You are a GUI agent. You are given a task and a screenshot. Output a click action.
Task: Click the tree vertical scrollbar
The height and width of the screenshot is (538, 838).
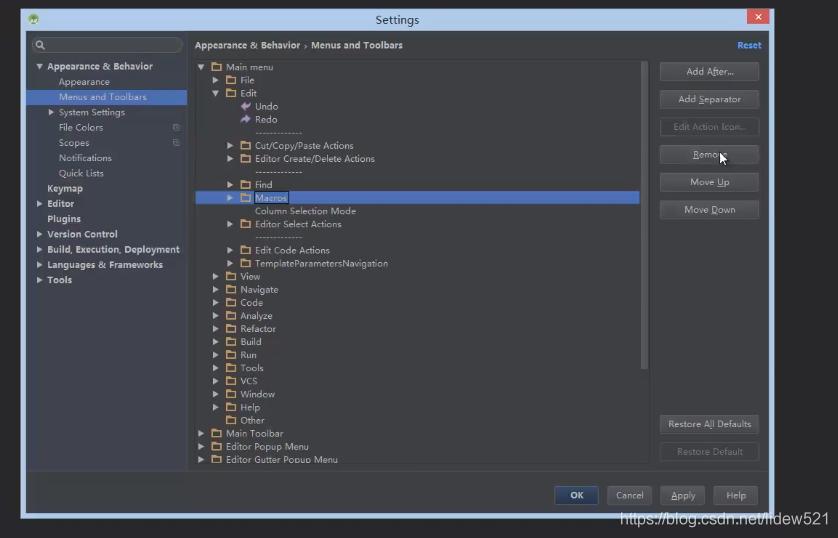644,215
